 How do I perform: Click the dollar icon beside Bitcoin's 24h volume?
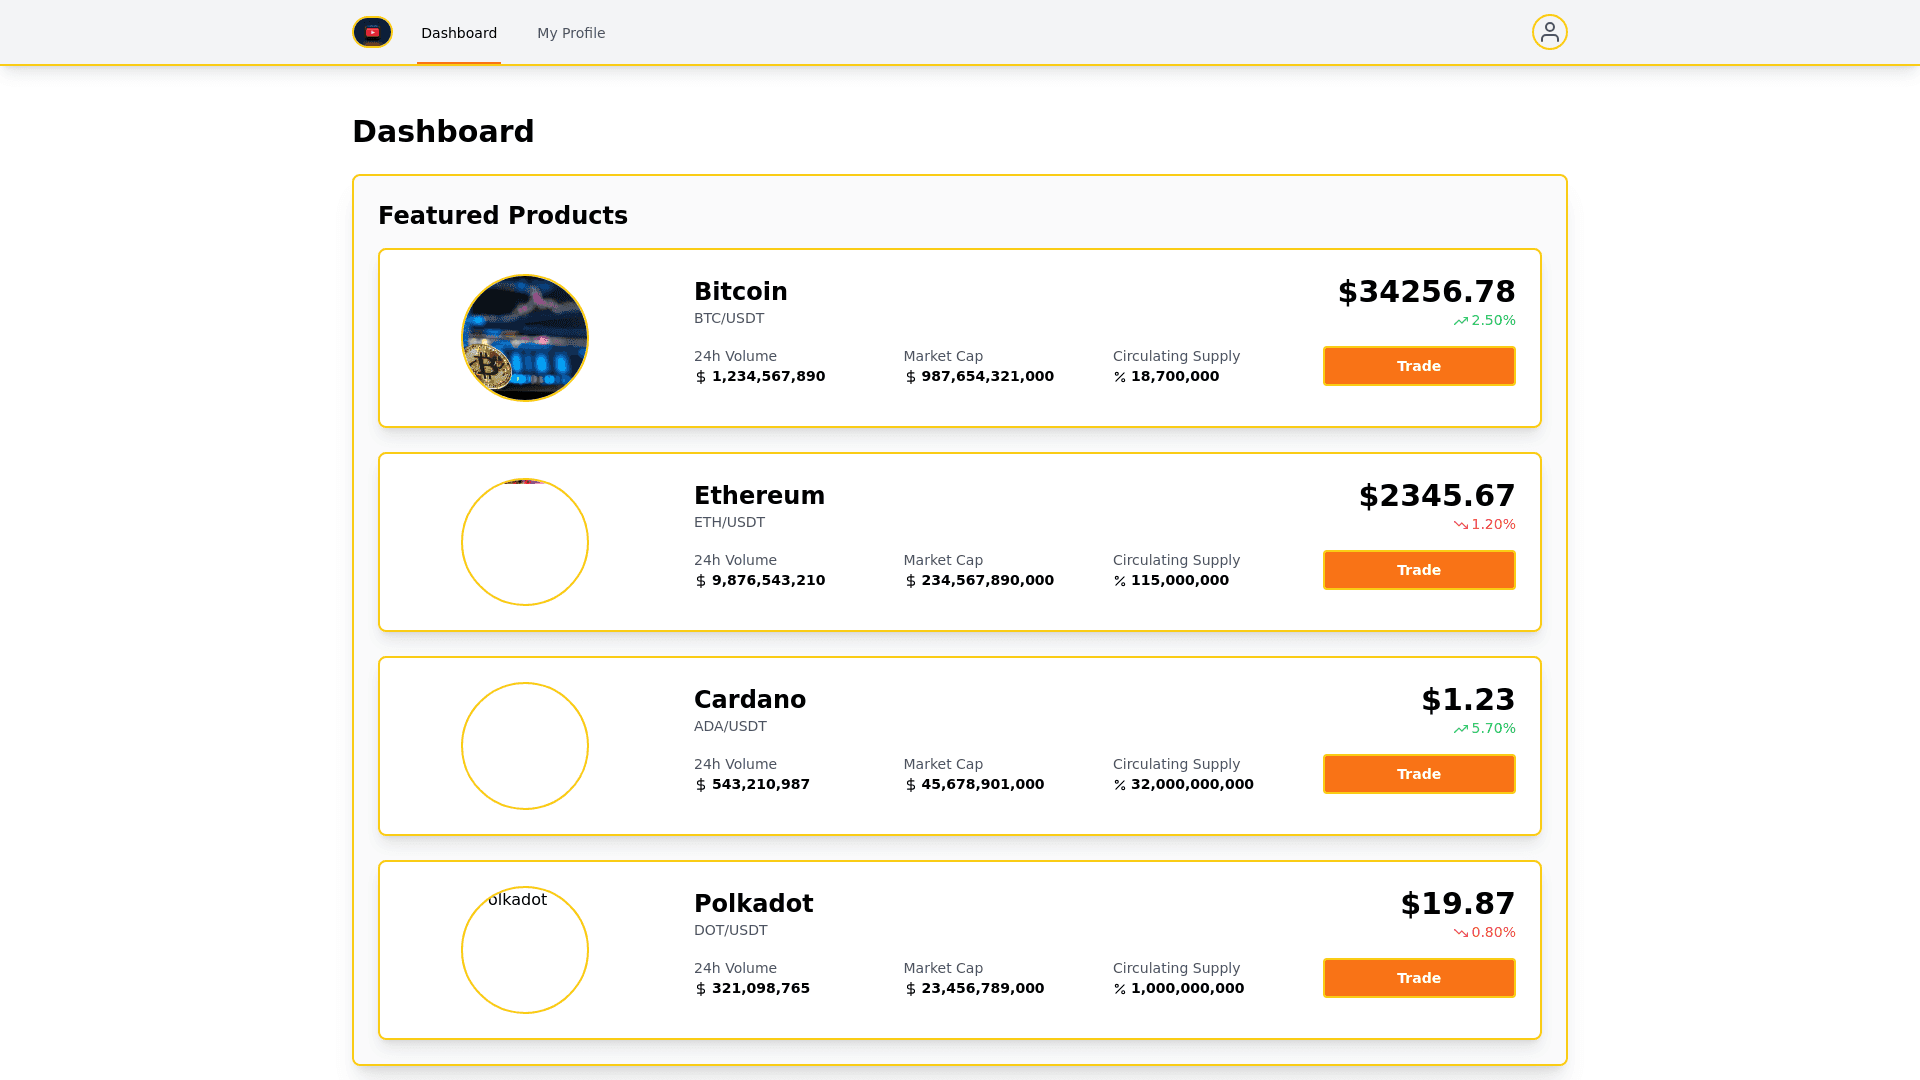coord(701,377)
